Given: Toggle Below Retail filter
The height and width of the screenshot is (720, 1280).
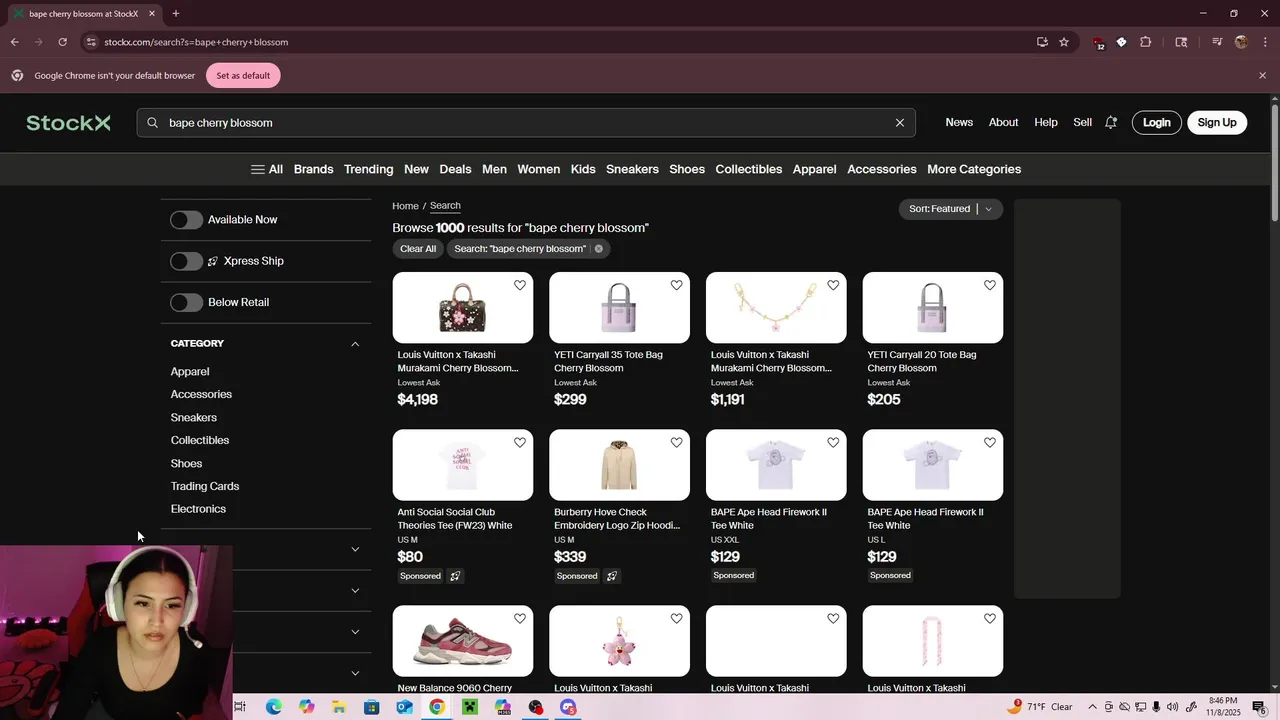Looking at the screenshot, I should pyautogui.click(x=186, y=302).
